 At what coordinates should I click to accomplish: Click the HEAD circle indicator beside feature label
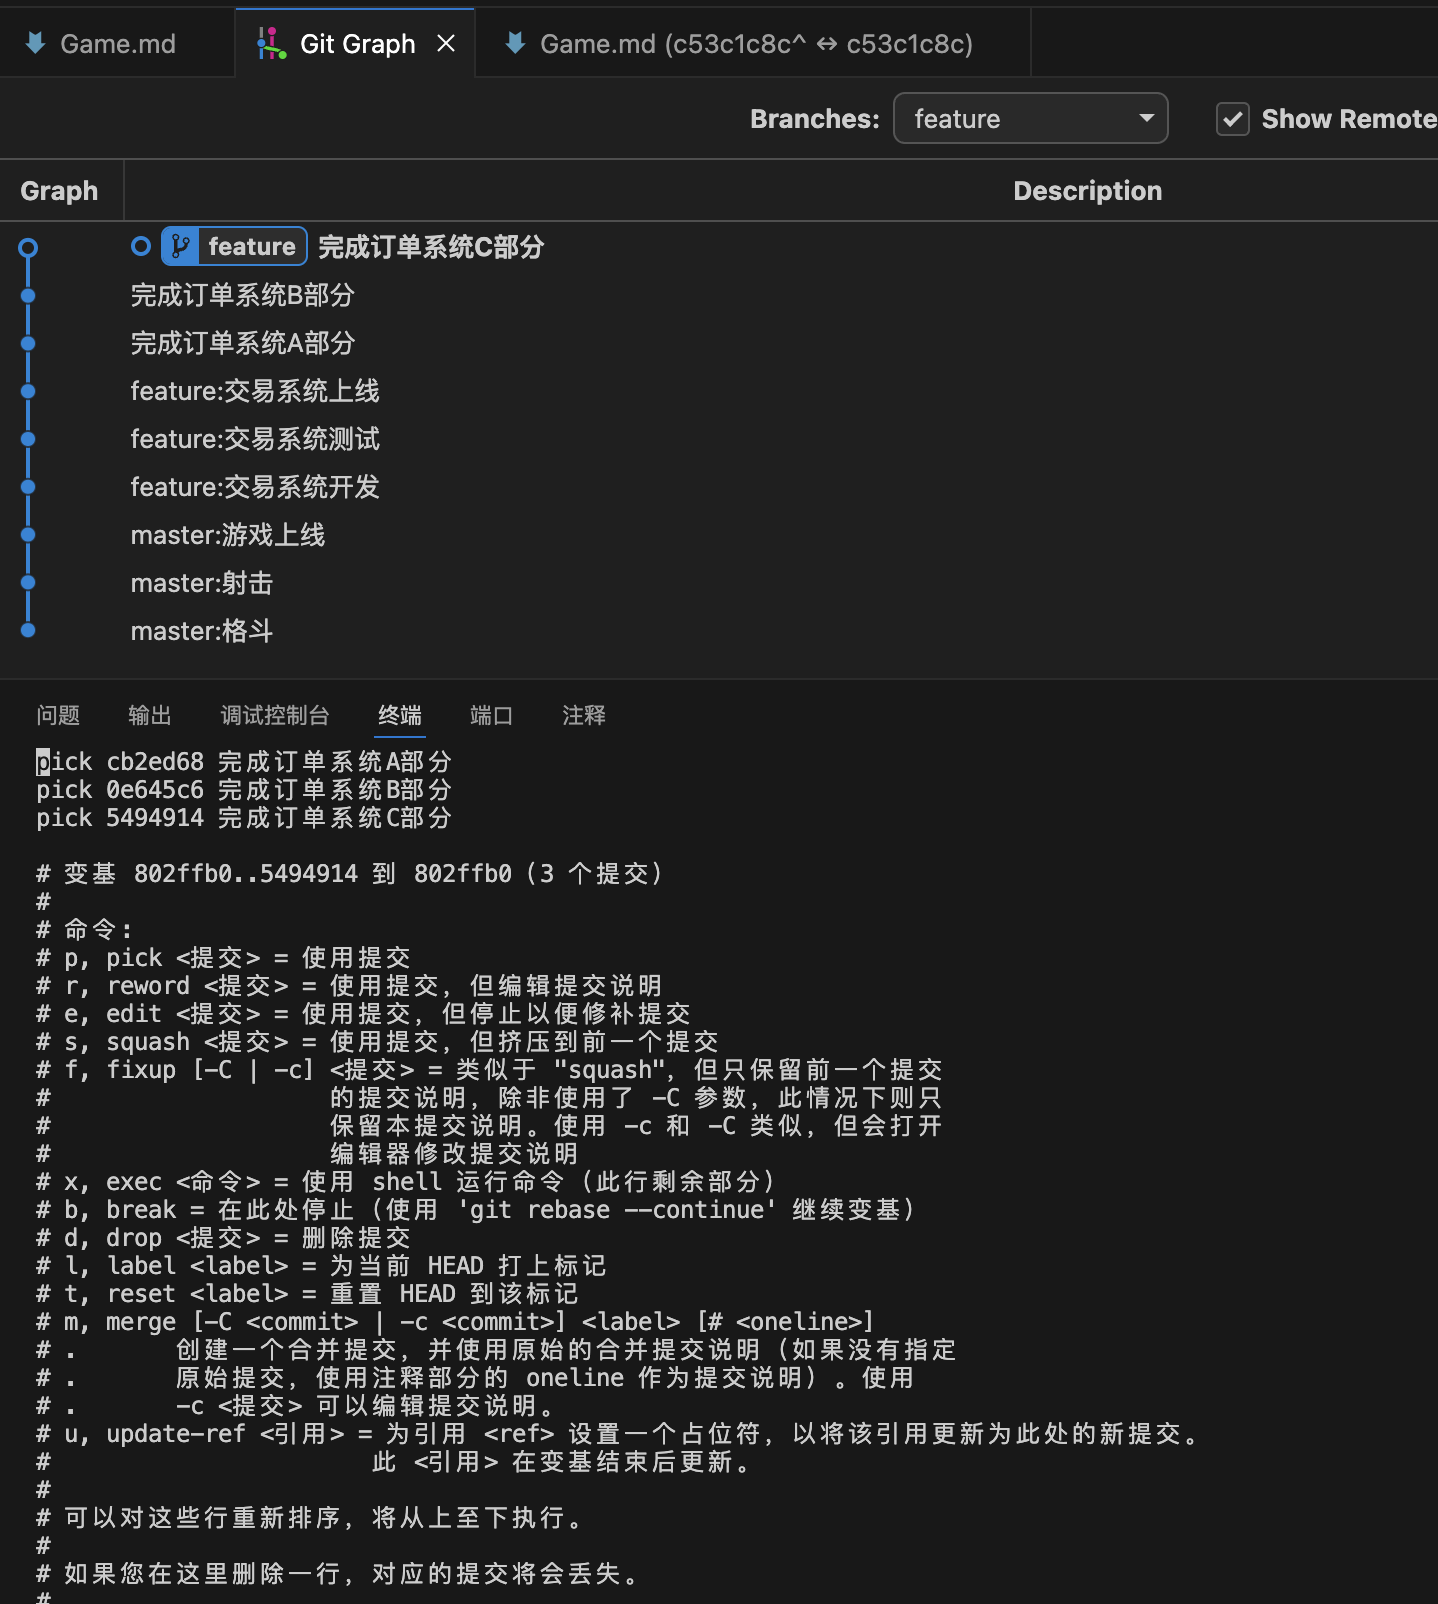coord(141,246)
